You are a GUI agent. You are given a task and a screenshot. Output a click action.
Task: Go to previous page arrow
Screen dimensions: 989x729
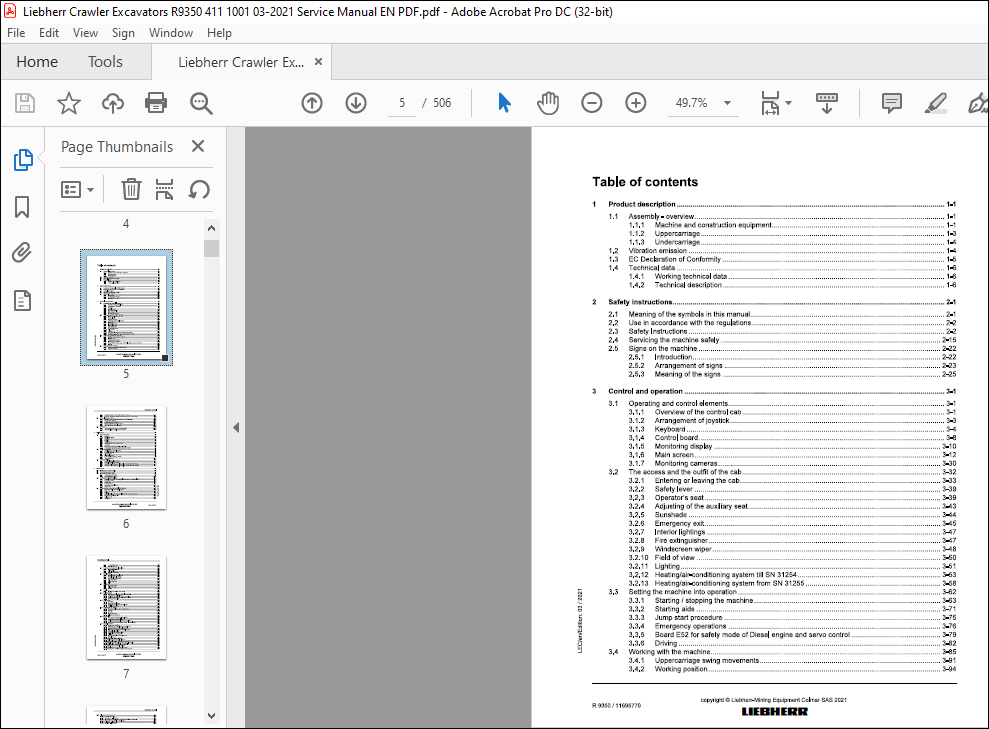(312, 103)
